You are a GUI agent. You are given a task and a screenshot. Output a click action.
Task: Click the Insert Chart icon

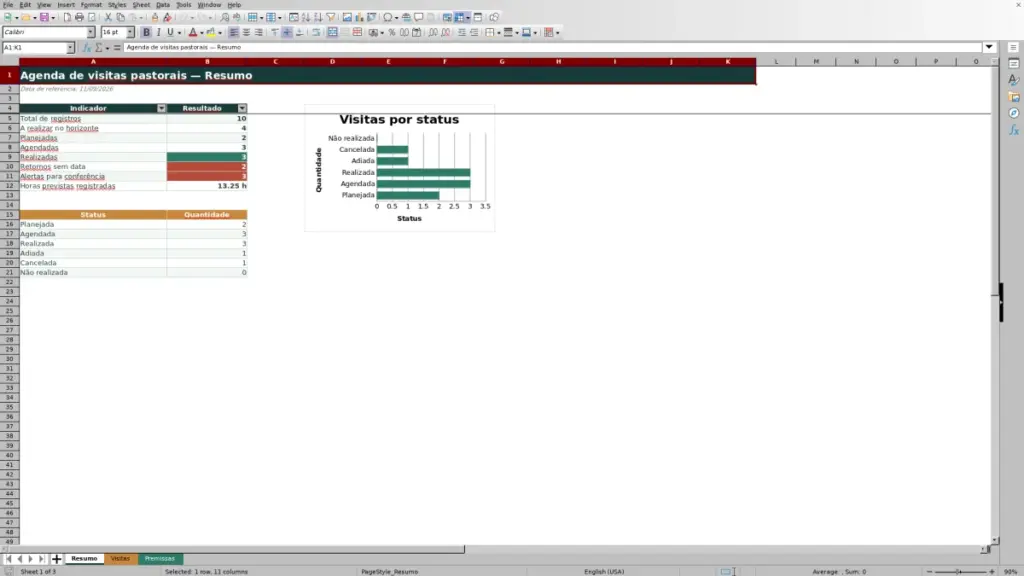click(359, 18)
